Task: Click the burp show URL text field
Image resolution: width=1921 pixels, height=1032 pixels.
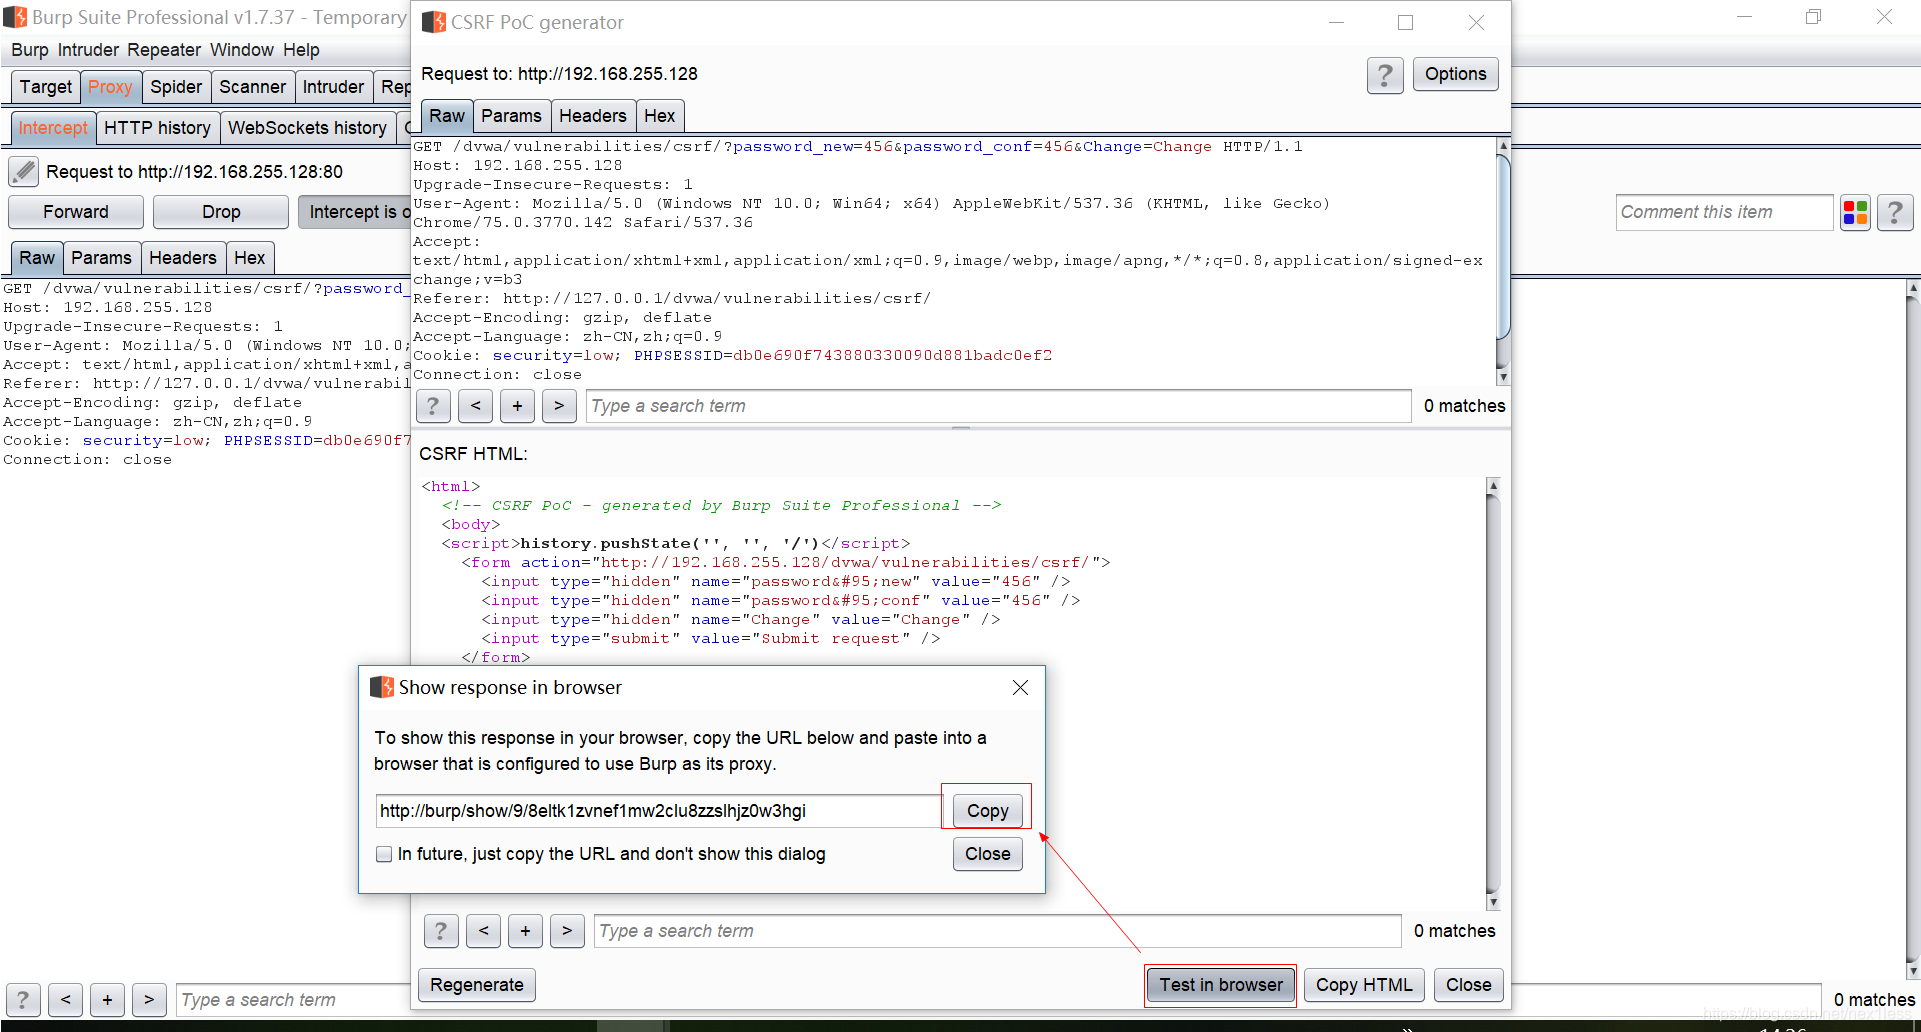Action: (659, 811)
